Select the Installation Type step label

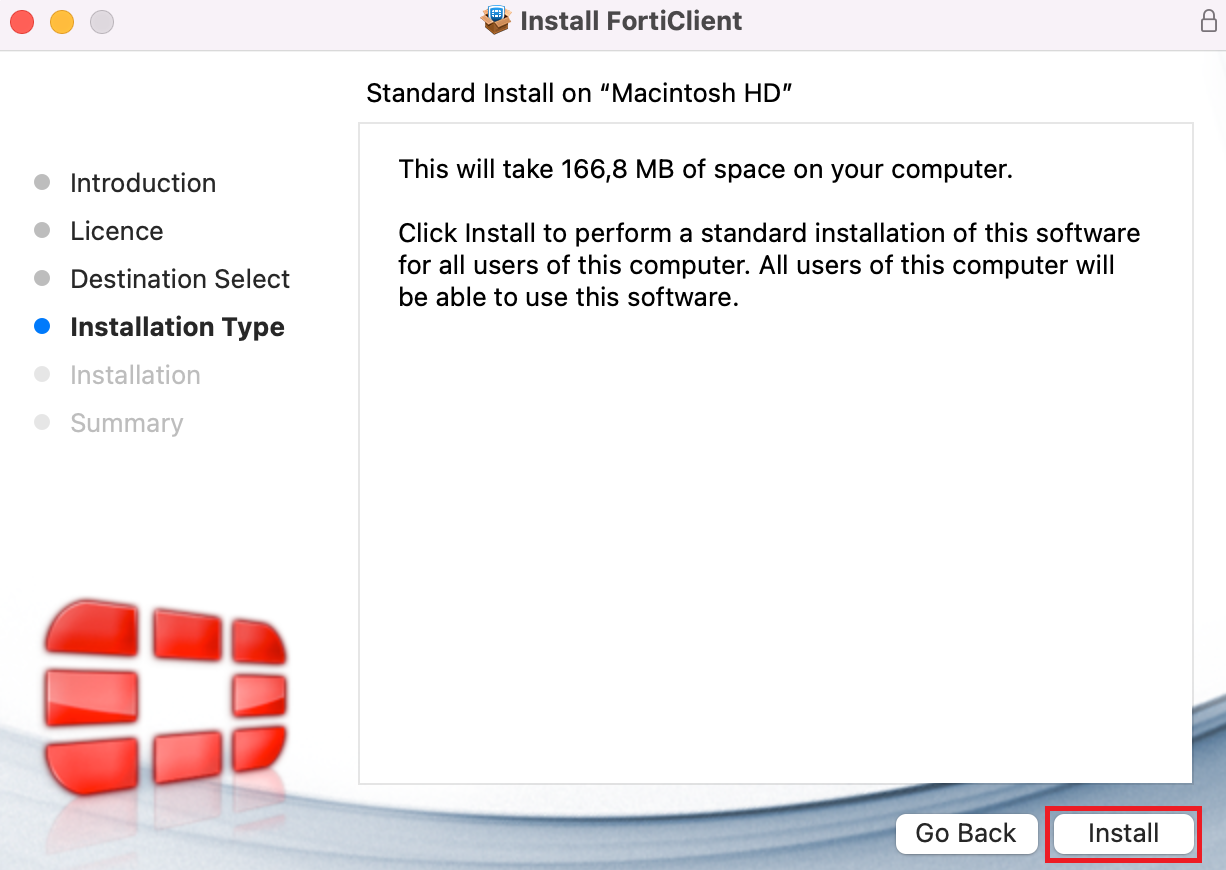[x=177, y=327]
